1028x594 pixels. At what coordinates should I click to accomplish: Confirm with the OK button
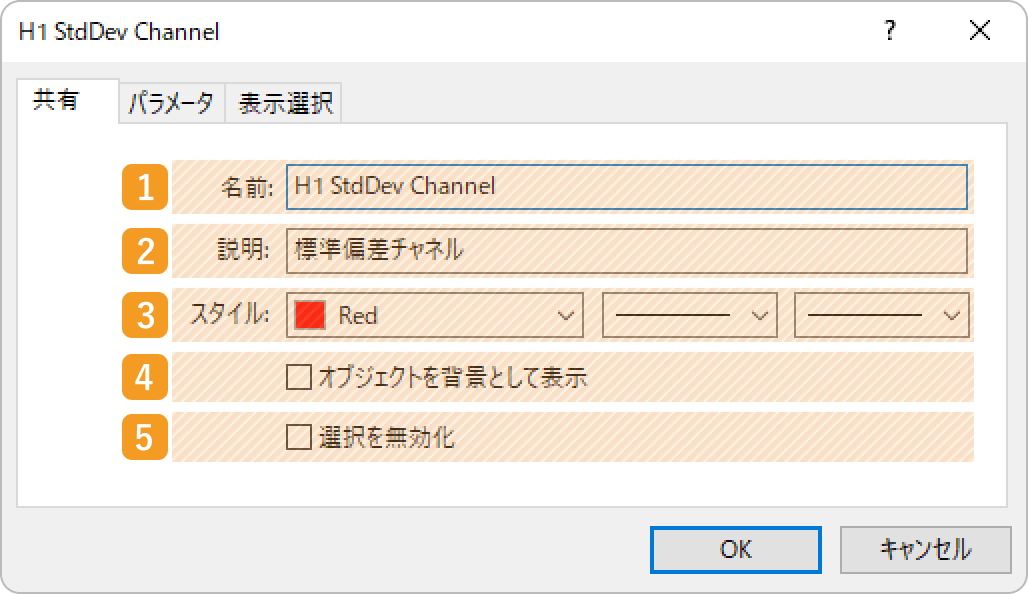tap(736, 549)
